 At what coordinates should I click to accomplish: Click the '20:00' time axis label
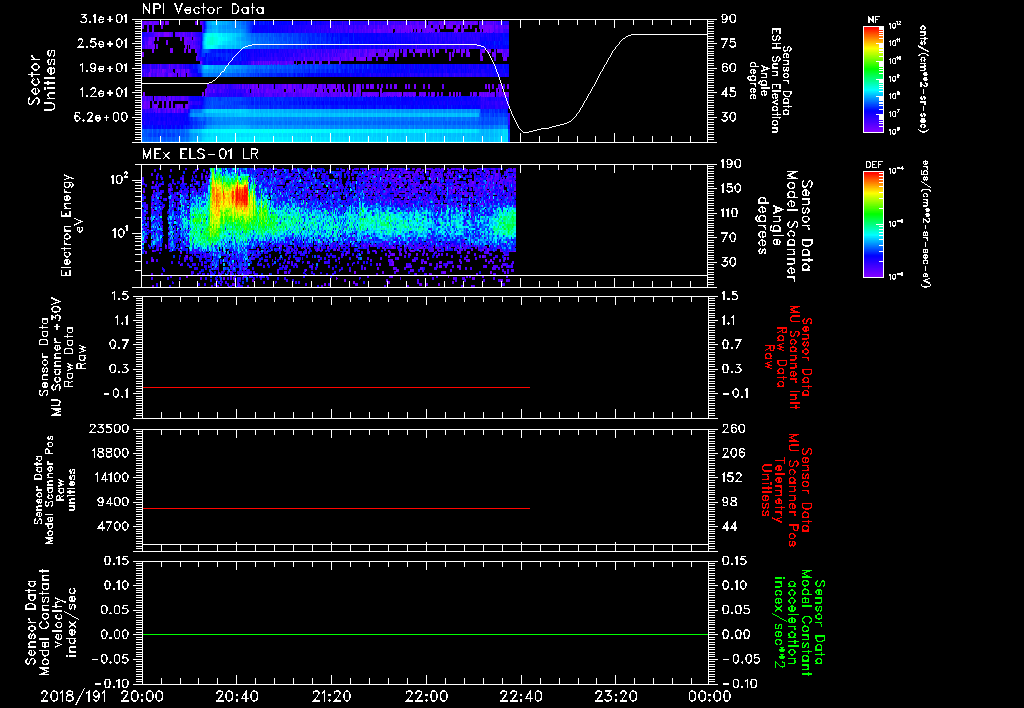[142, 696]
